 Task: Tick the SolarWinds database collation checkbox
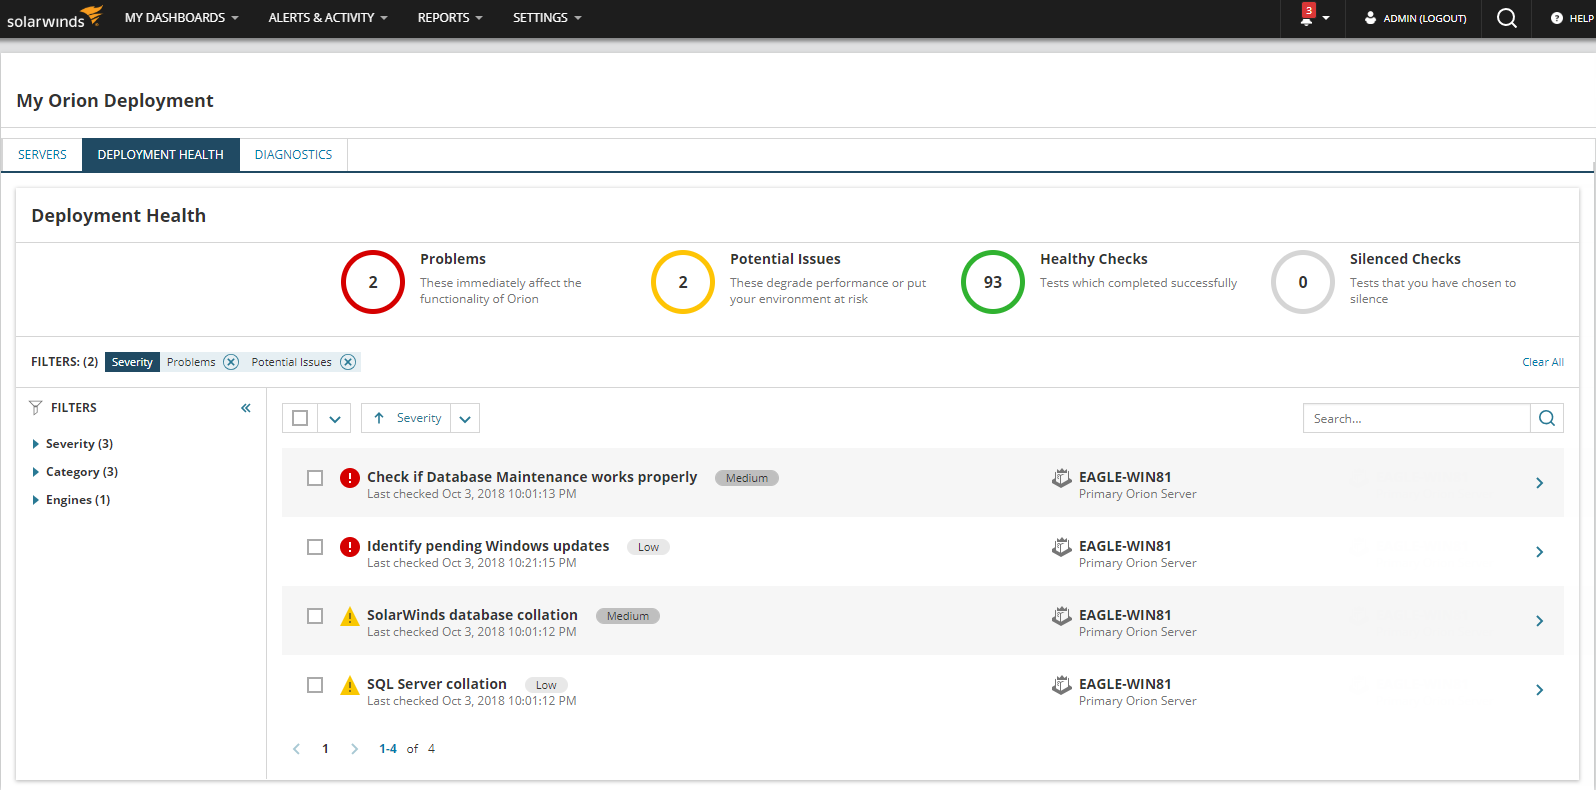coord(315,616)
